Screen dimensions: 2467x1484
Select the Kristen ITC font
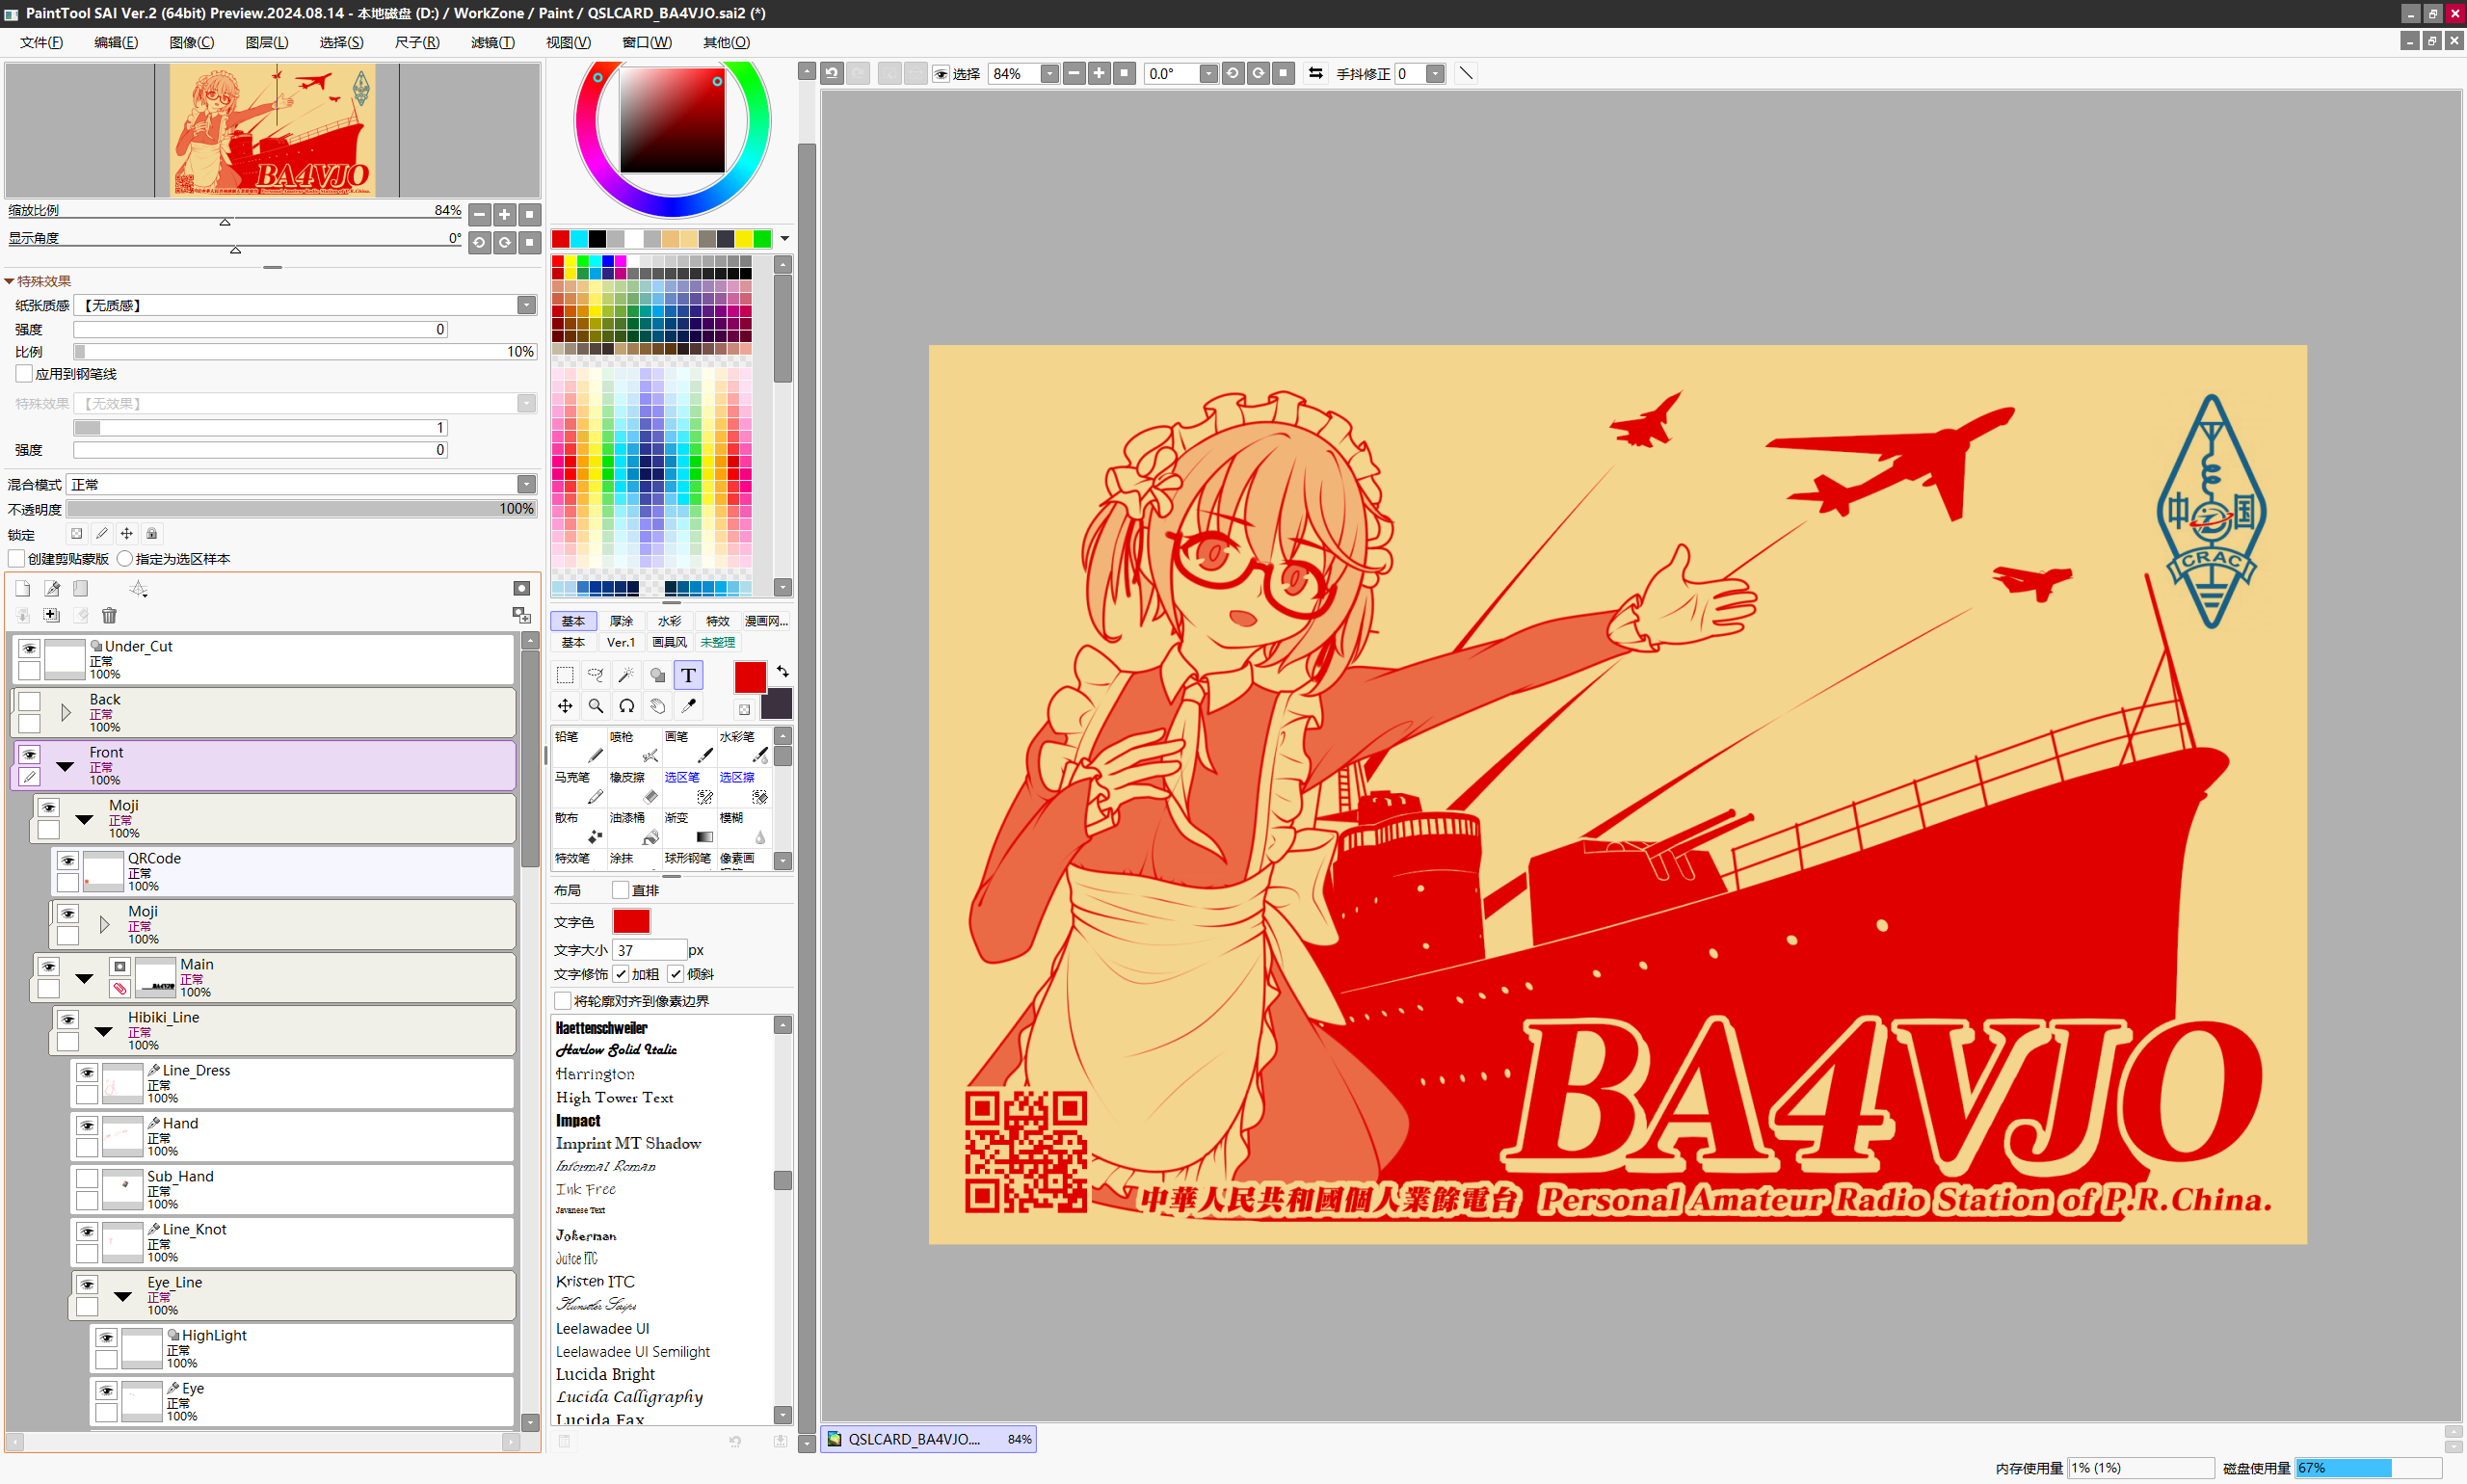pyautogui.click(x=595, y=1281)
